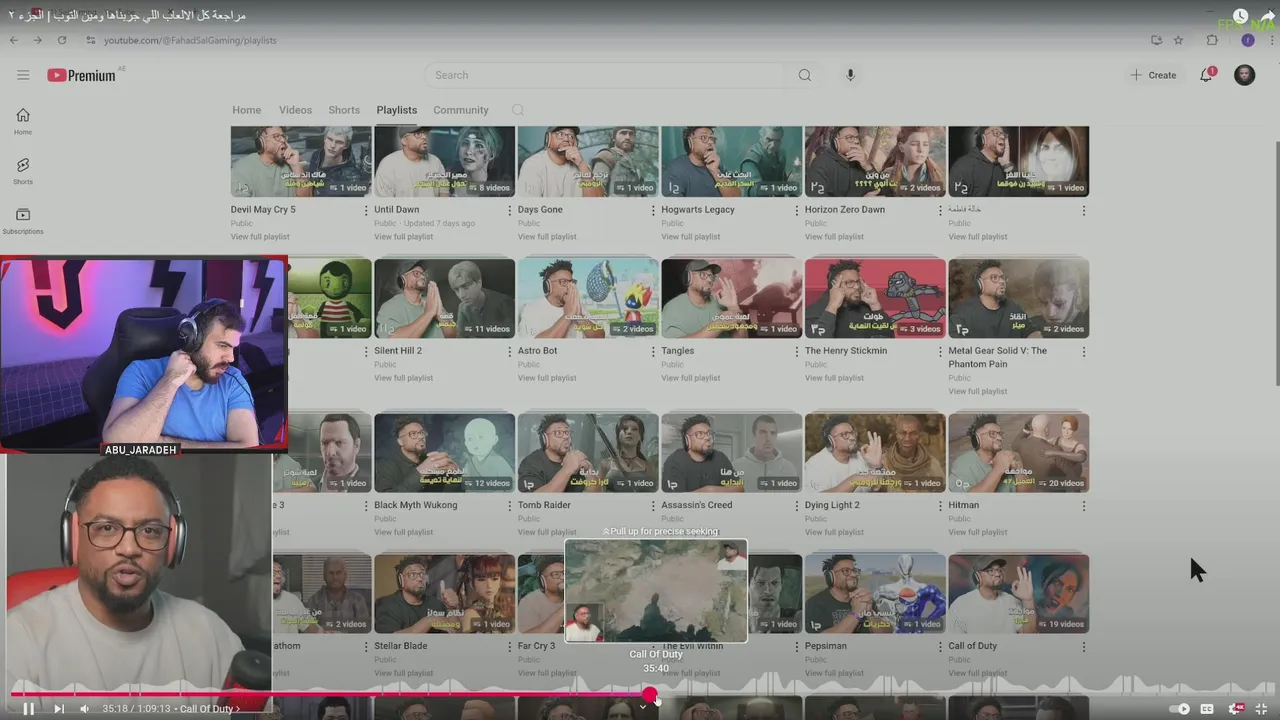This screenshot has height=720, width=1280.
Task: Click the Stellar Blade playlist title
Action: [x=401, y=646]
